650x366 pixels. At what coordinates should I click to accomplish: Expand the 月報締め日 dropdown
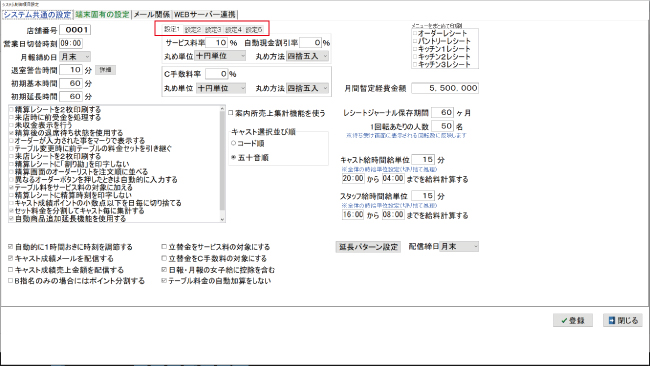[75, 57]
